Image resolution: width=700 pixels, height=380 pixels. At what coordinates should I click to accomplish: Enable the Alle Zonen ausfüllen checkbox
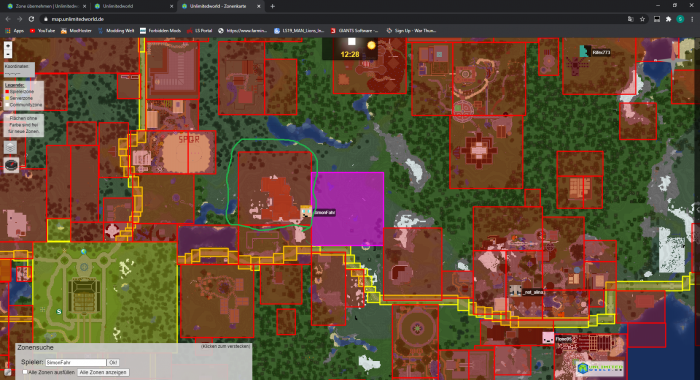(25, 372)
